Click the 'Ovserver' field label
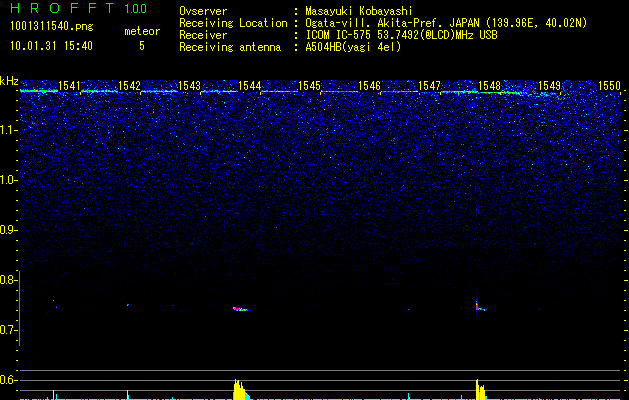Viewport: 629px width, 400px height. click(203, 11)
